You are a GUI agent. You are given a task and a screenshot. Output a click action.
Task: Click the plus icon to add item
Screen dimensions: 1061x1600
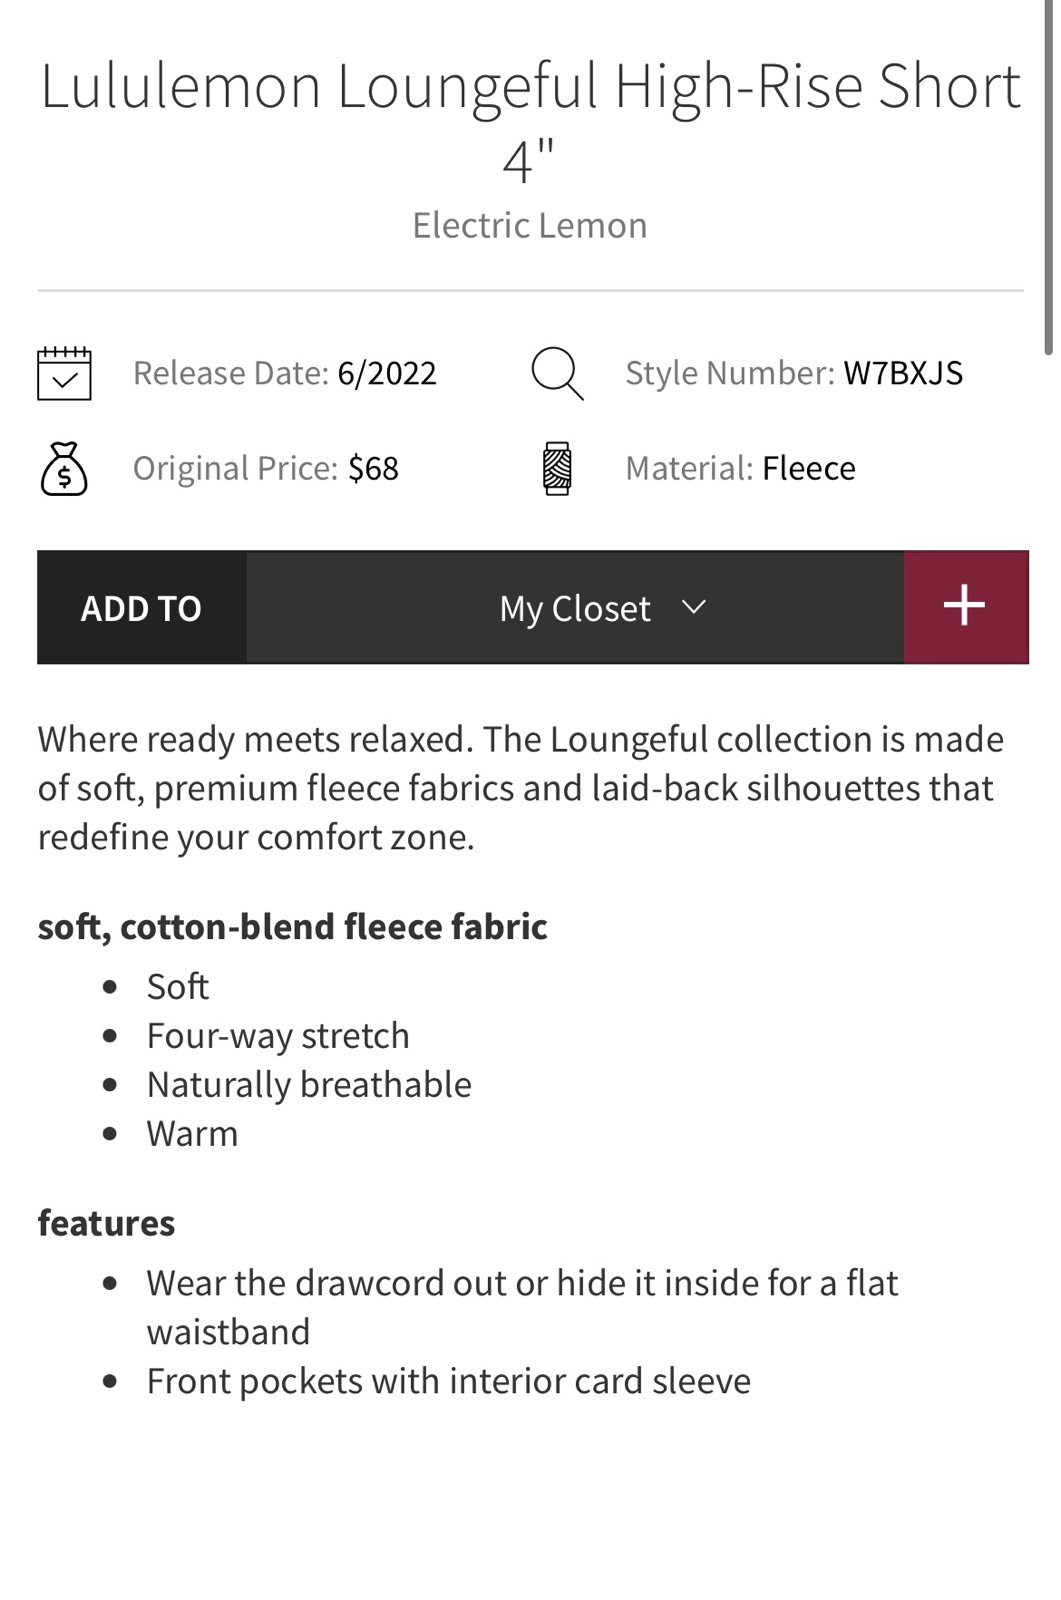click(x=964, y=606)
